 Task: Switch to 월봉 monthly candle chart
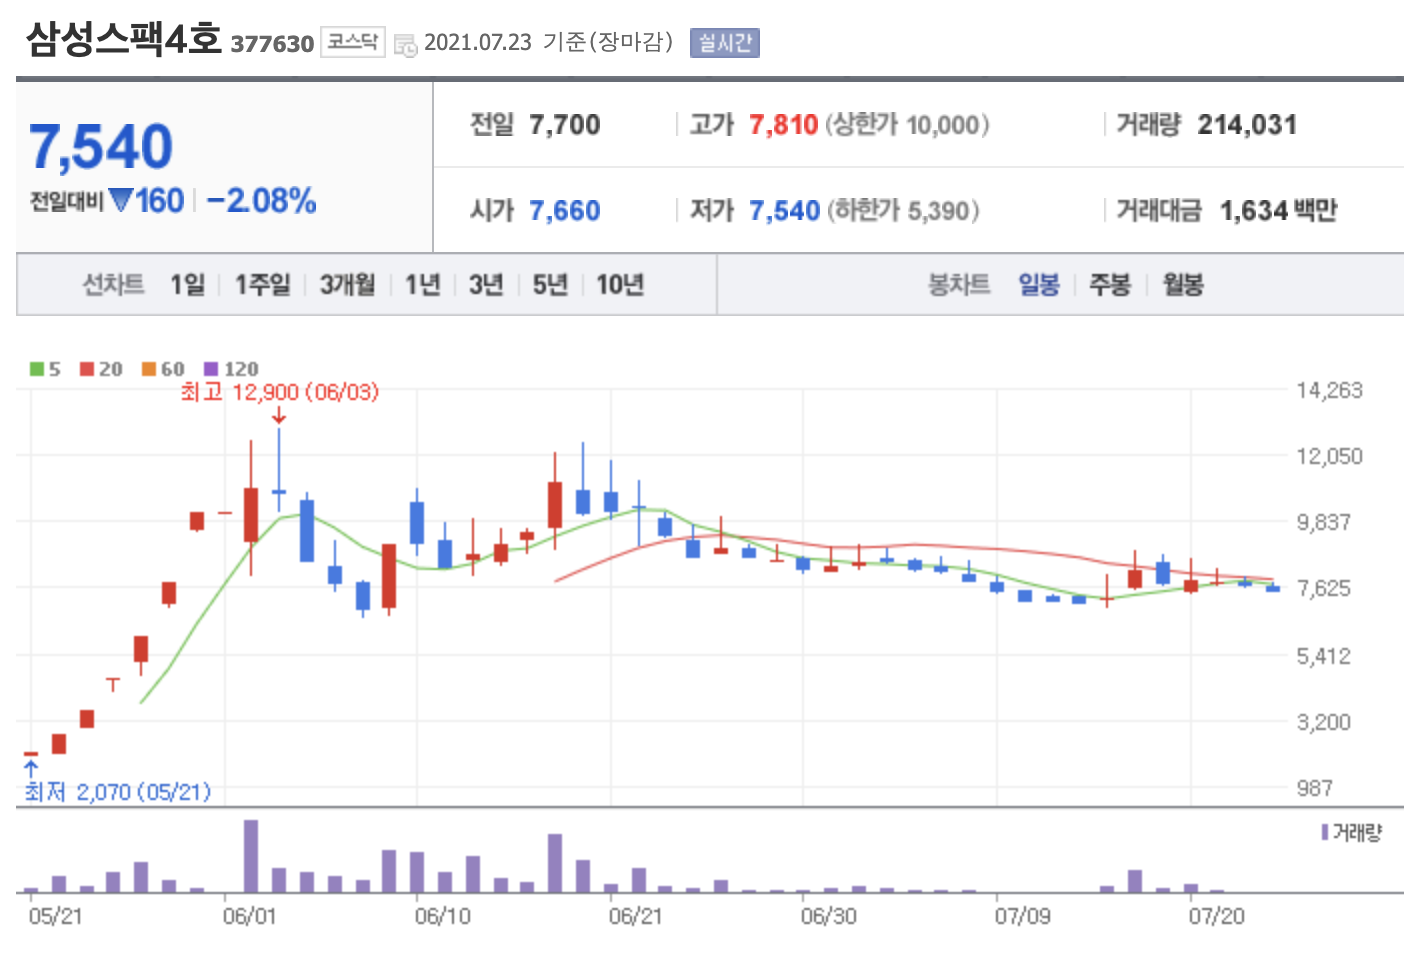[x=1183, y=285]
